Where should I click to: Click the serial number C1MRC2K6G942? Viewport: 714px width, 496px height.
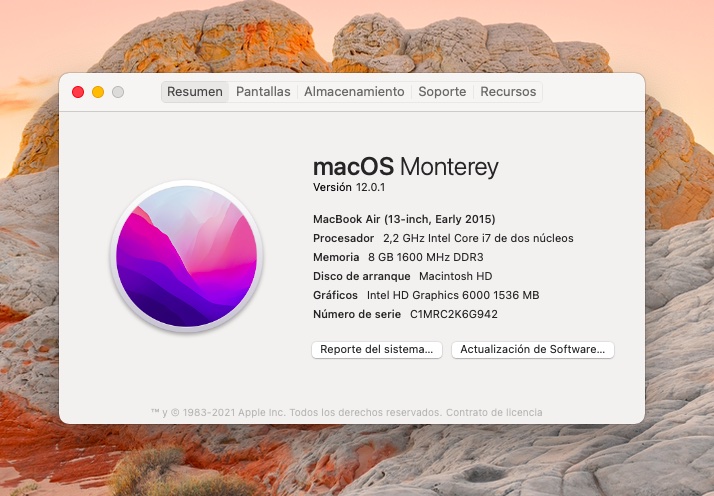(x=453, y=314)
